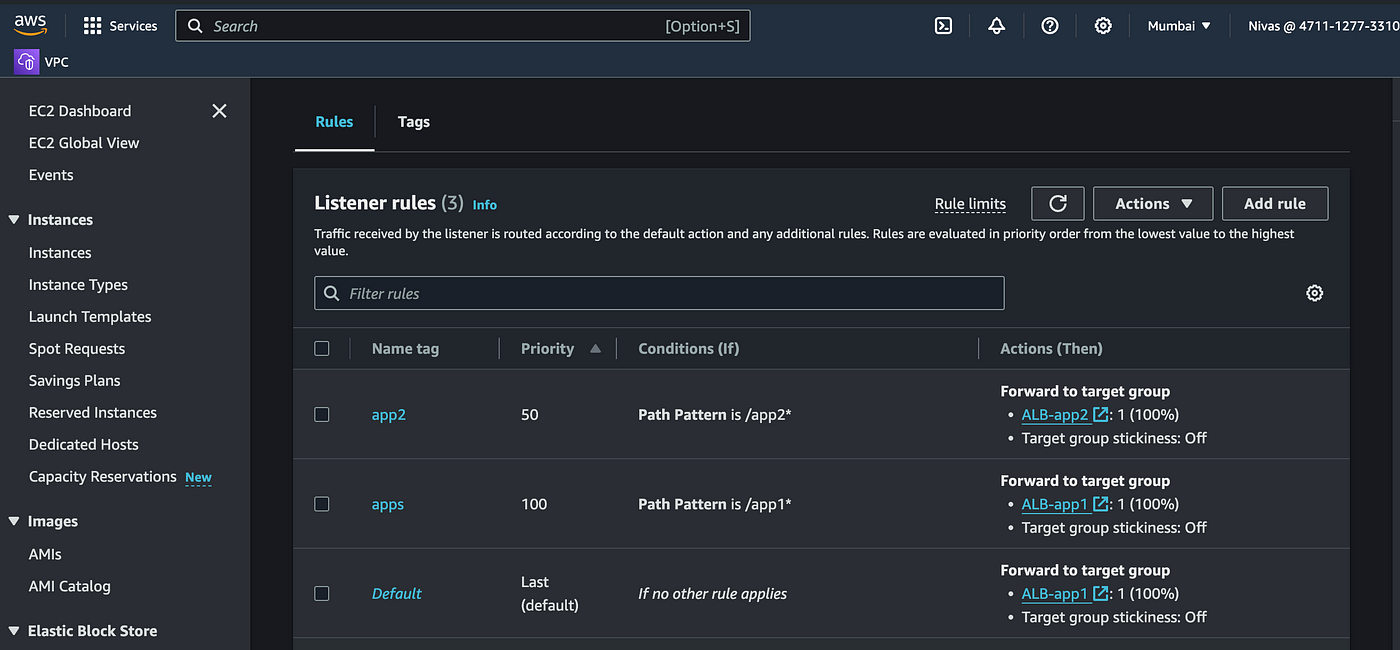1400x650 pixels.
Task: Open Spot Requests in sidebar
Action: coord(77,349)
